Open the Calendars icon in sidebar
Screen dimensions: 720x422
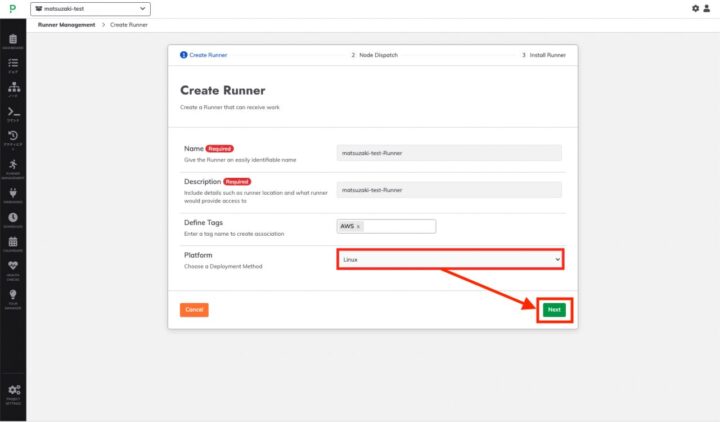tap(13, 242)
